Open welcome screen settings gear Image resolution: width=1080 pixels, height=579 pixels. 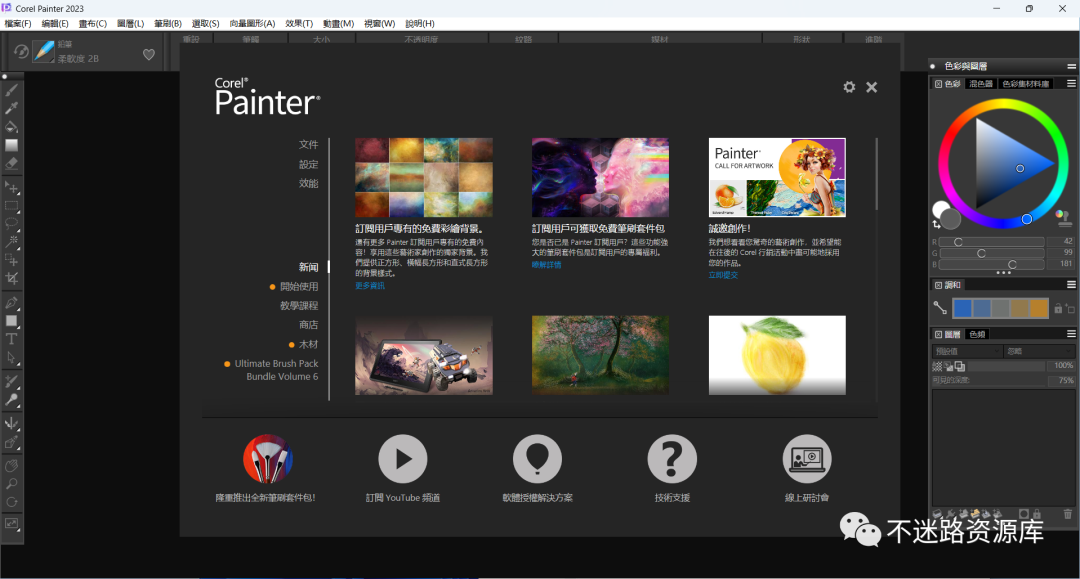point(849,87)
